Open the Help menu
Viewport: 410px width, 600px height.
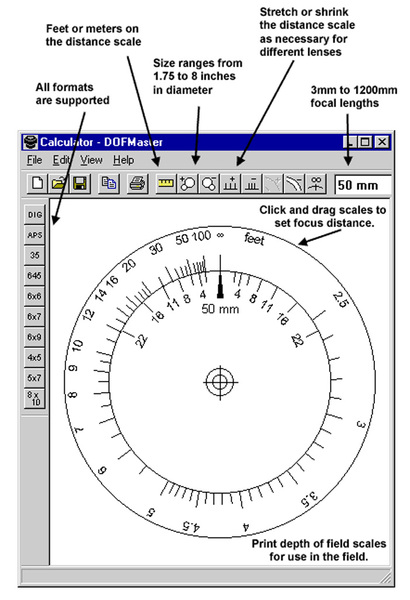(x=124, y=160)
